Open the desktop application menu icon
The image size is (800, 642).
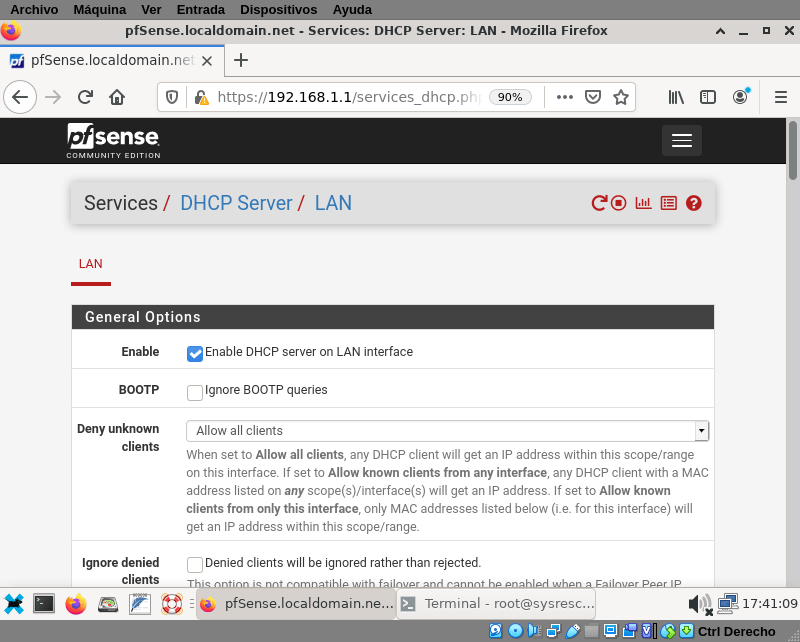coord(14,604)
